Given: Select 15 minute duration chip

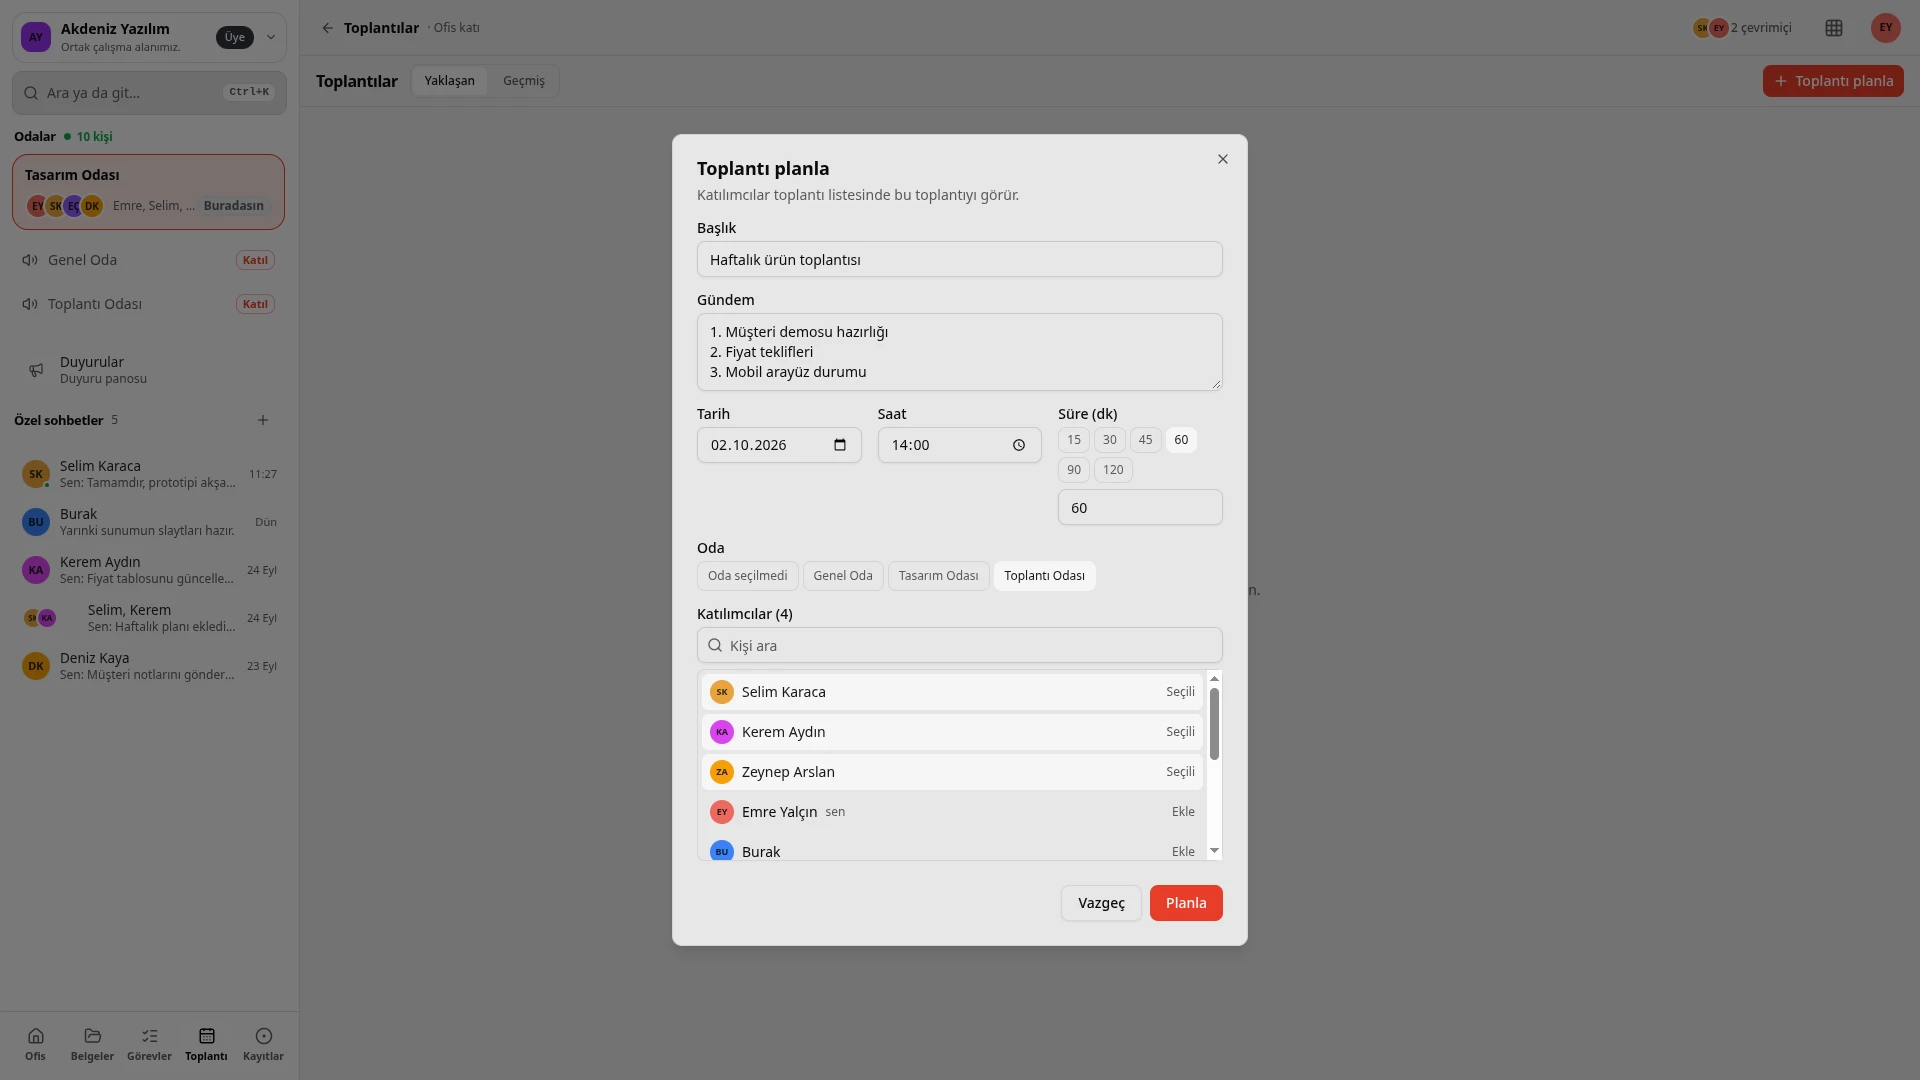Looking at the screenshot, I should (1074, 440).
